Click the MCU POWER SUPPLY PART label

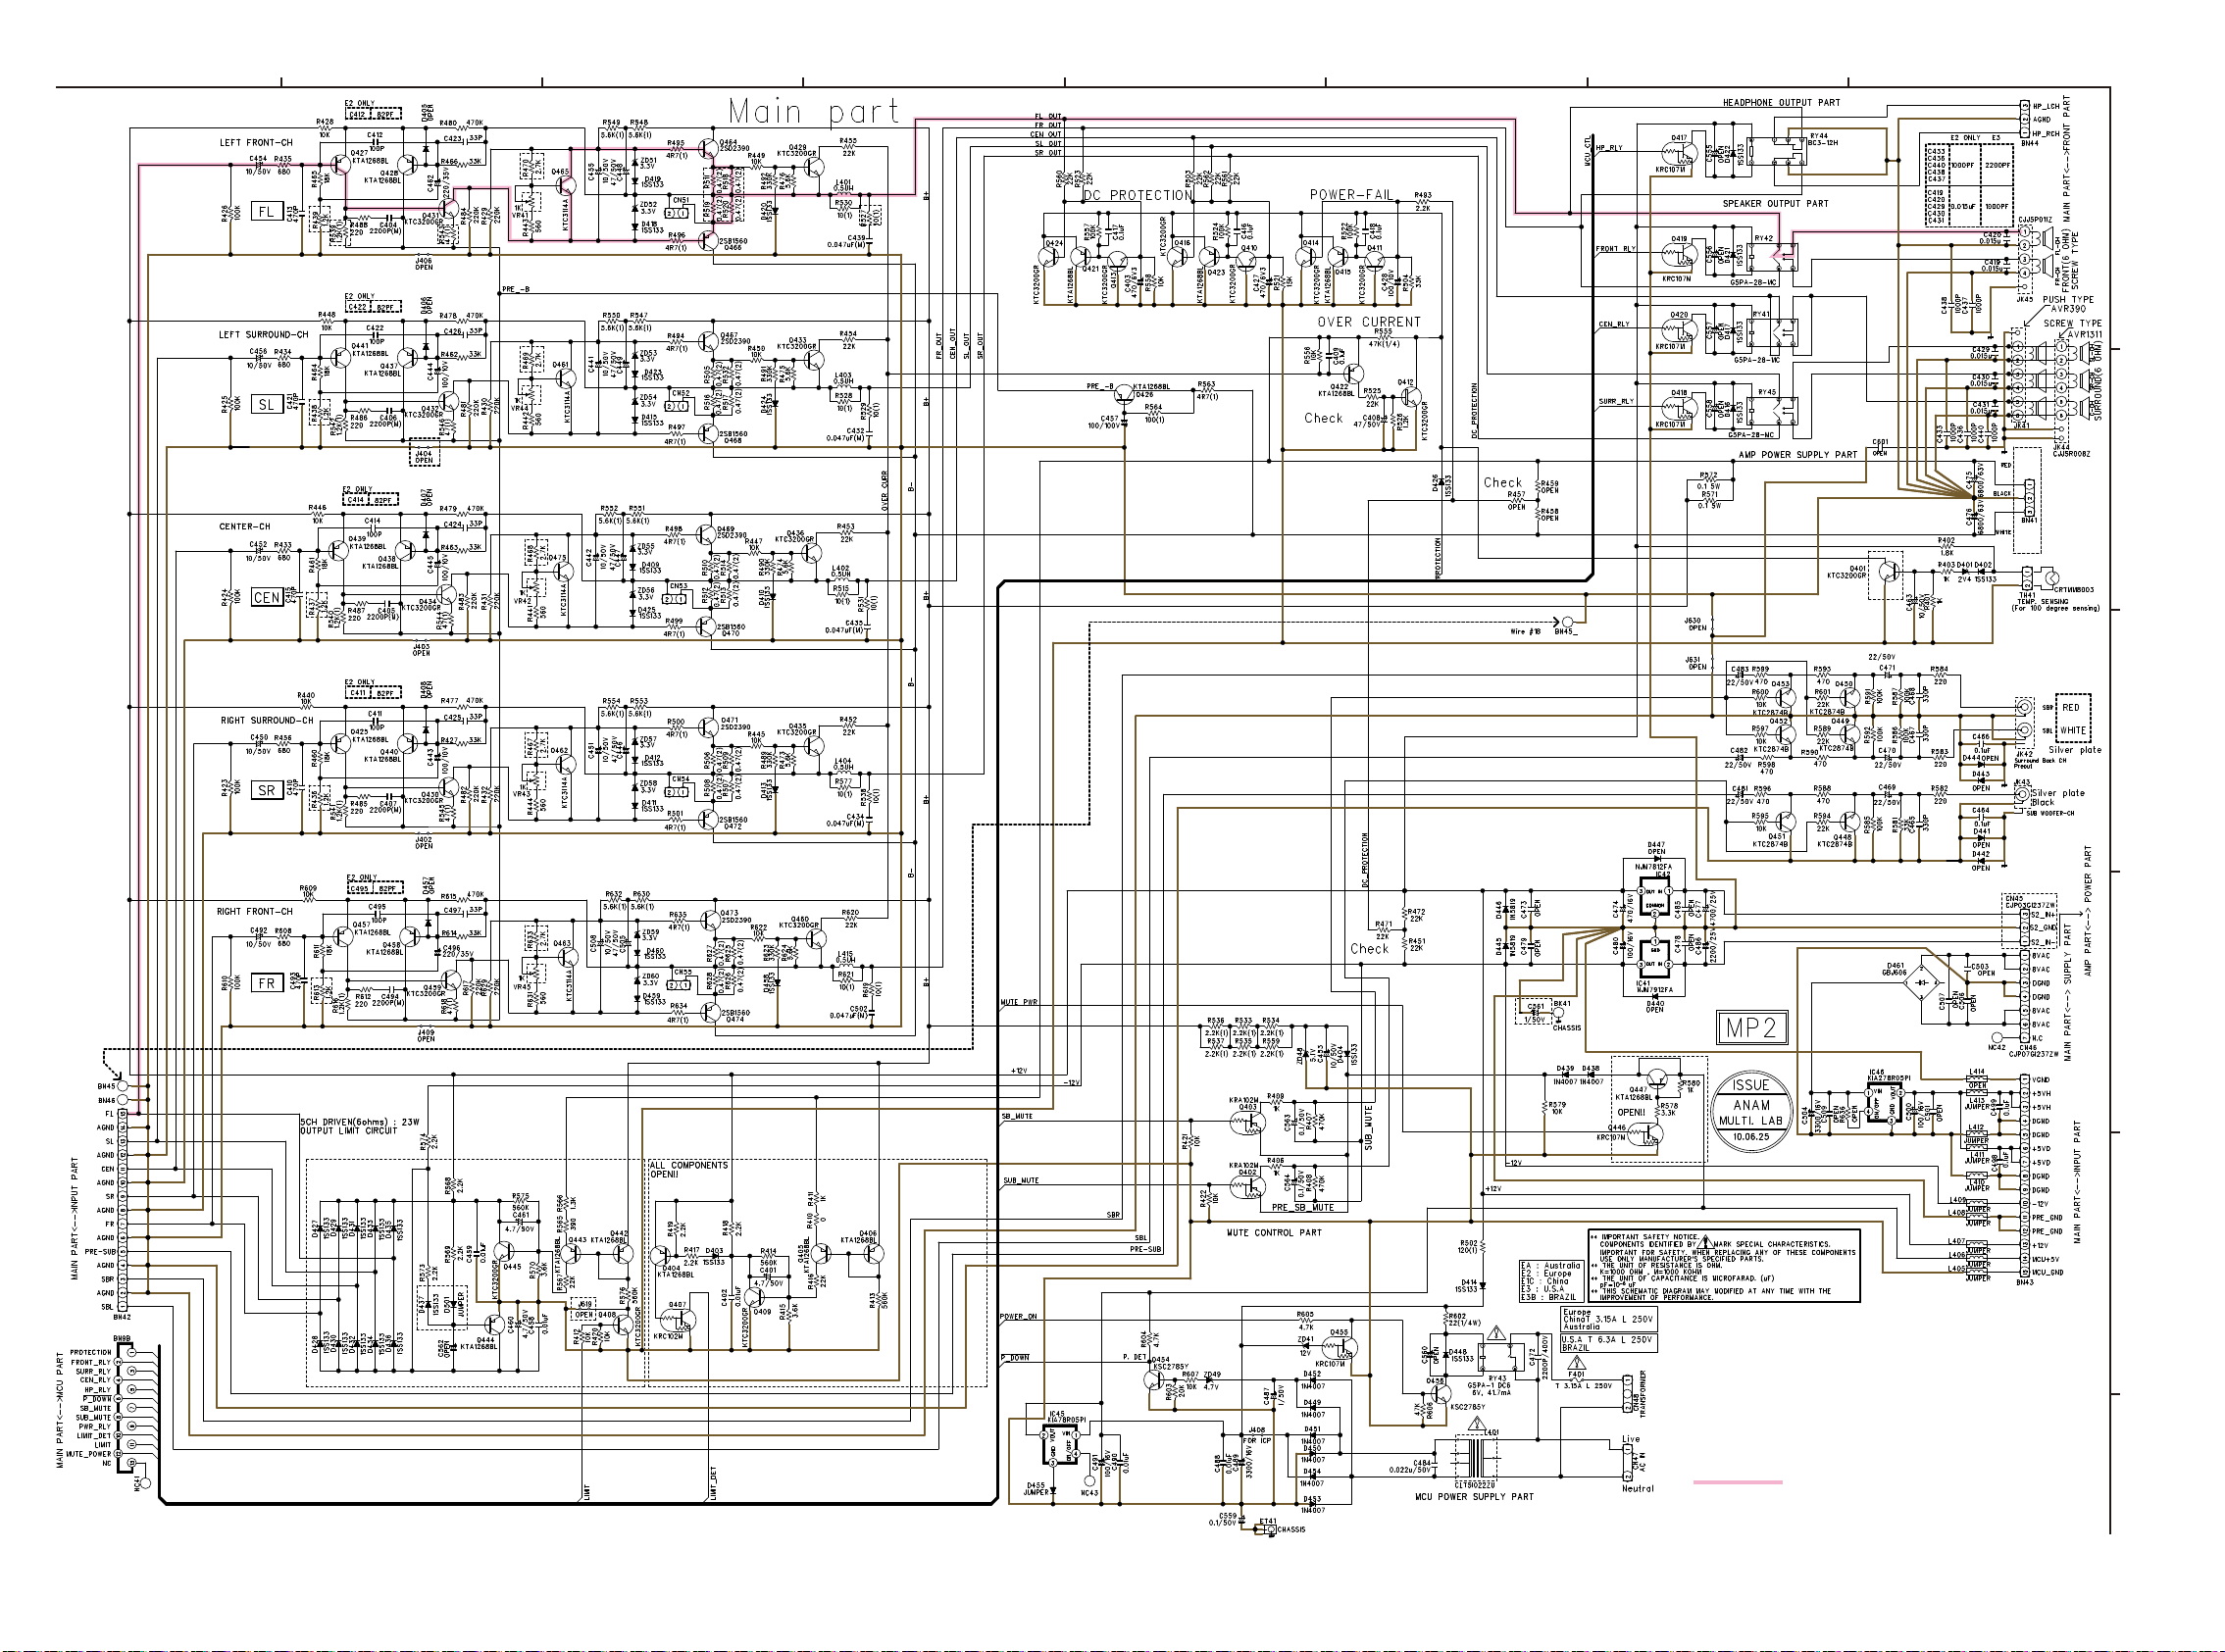1474,1497
